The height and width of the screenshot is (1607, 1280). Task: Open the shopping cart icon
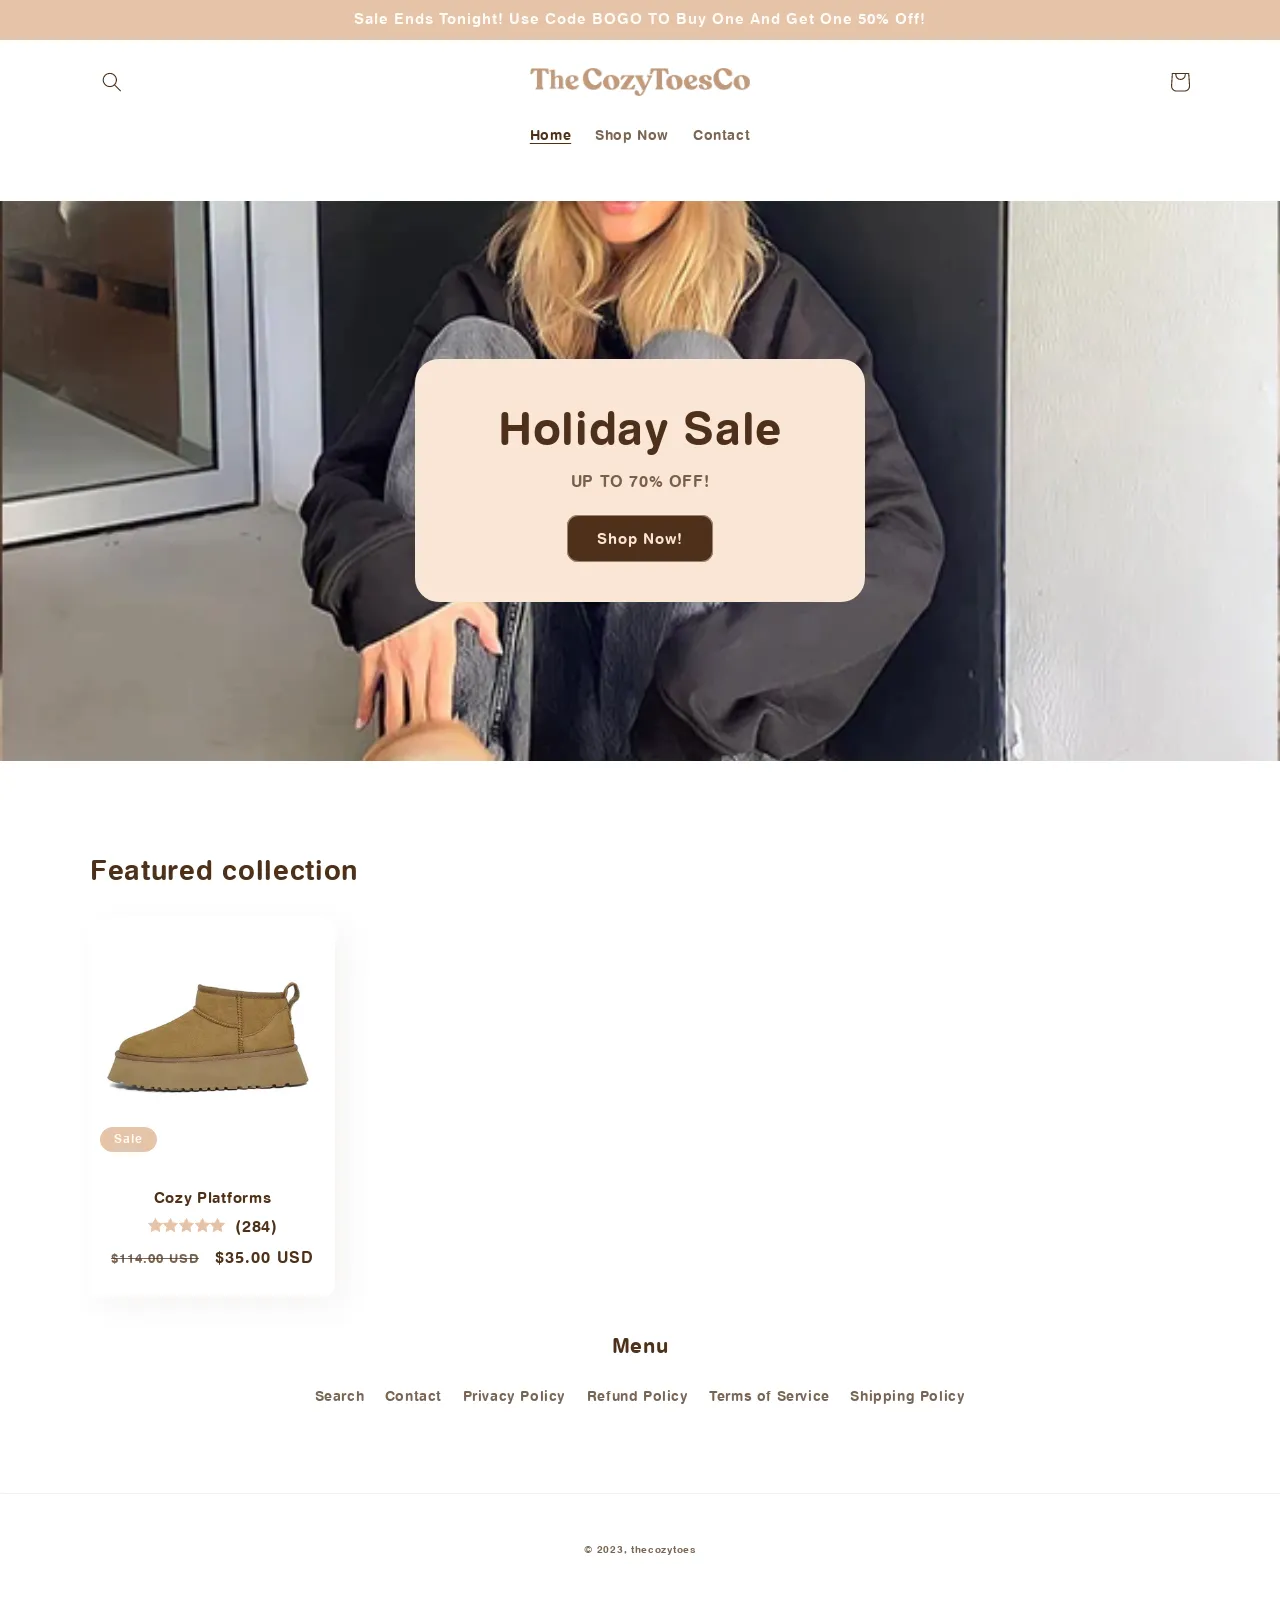click(1180, 82)
